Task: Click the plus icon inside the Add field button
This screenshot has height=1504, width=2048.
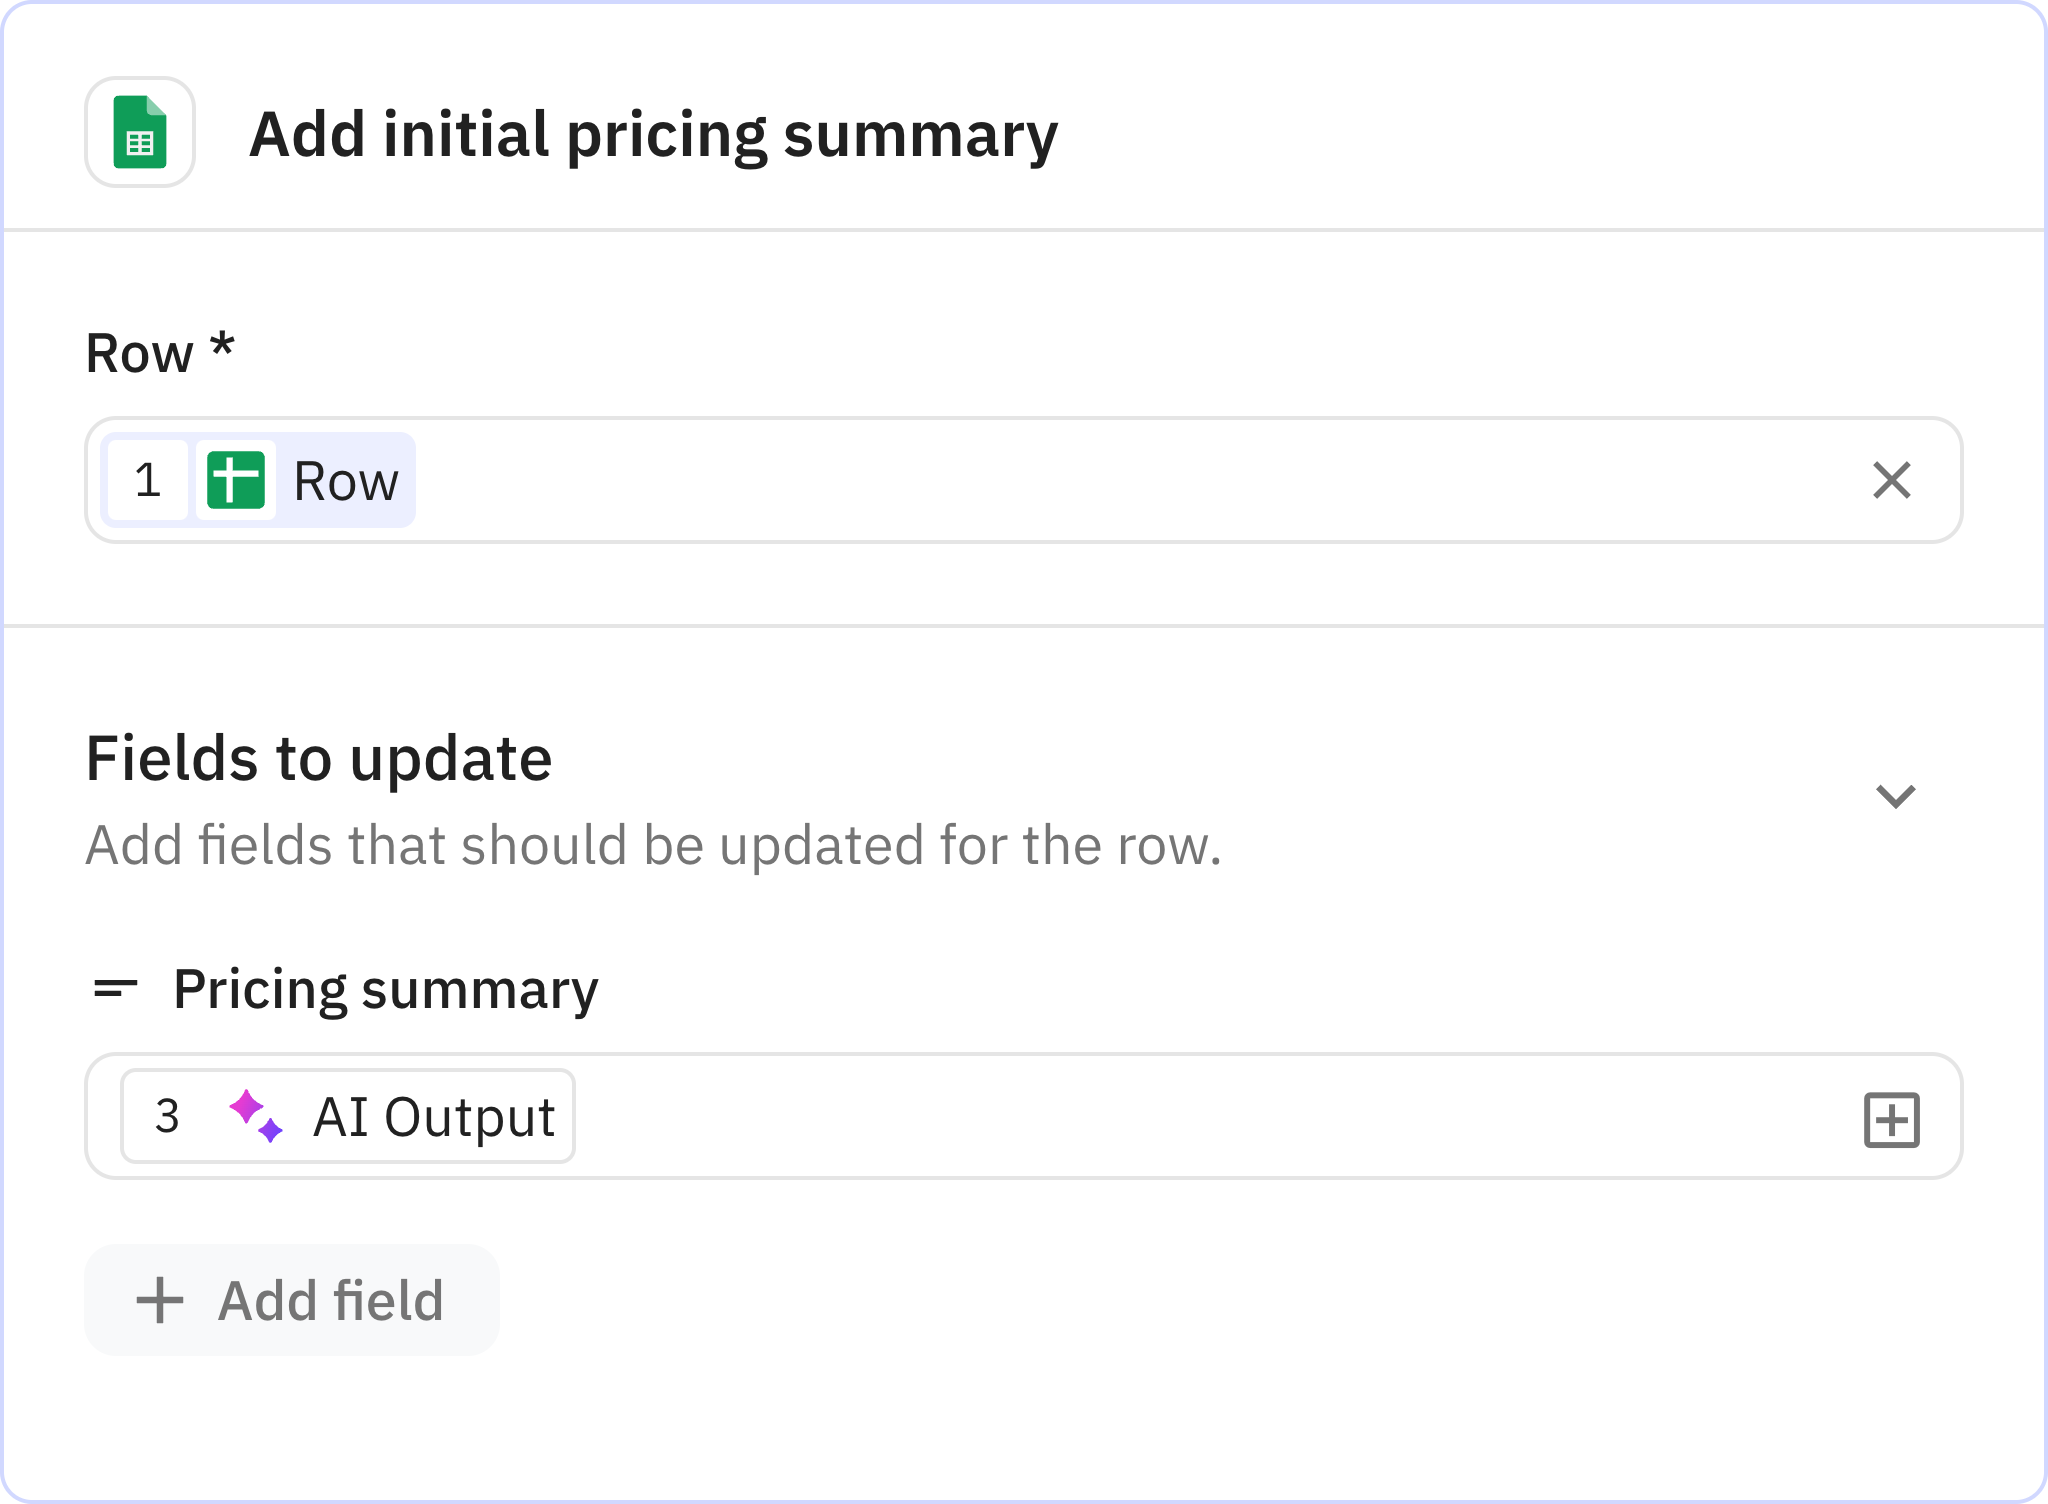Action: (x=158, y=1300)
